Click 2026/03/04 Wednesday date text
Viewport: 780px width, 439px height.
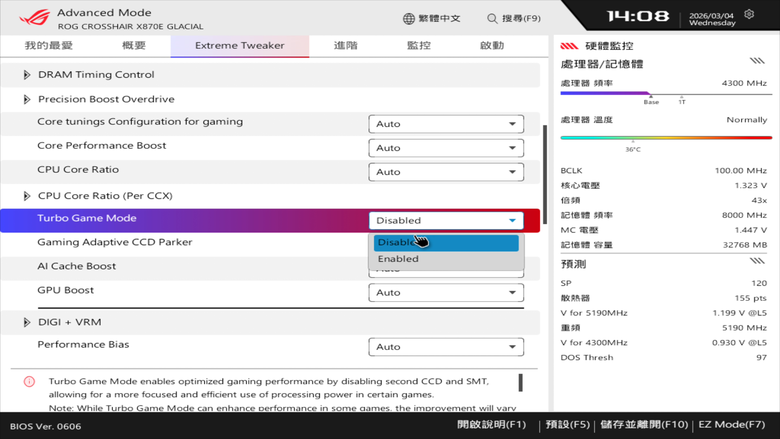(x=712, y=19)
